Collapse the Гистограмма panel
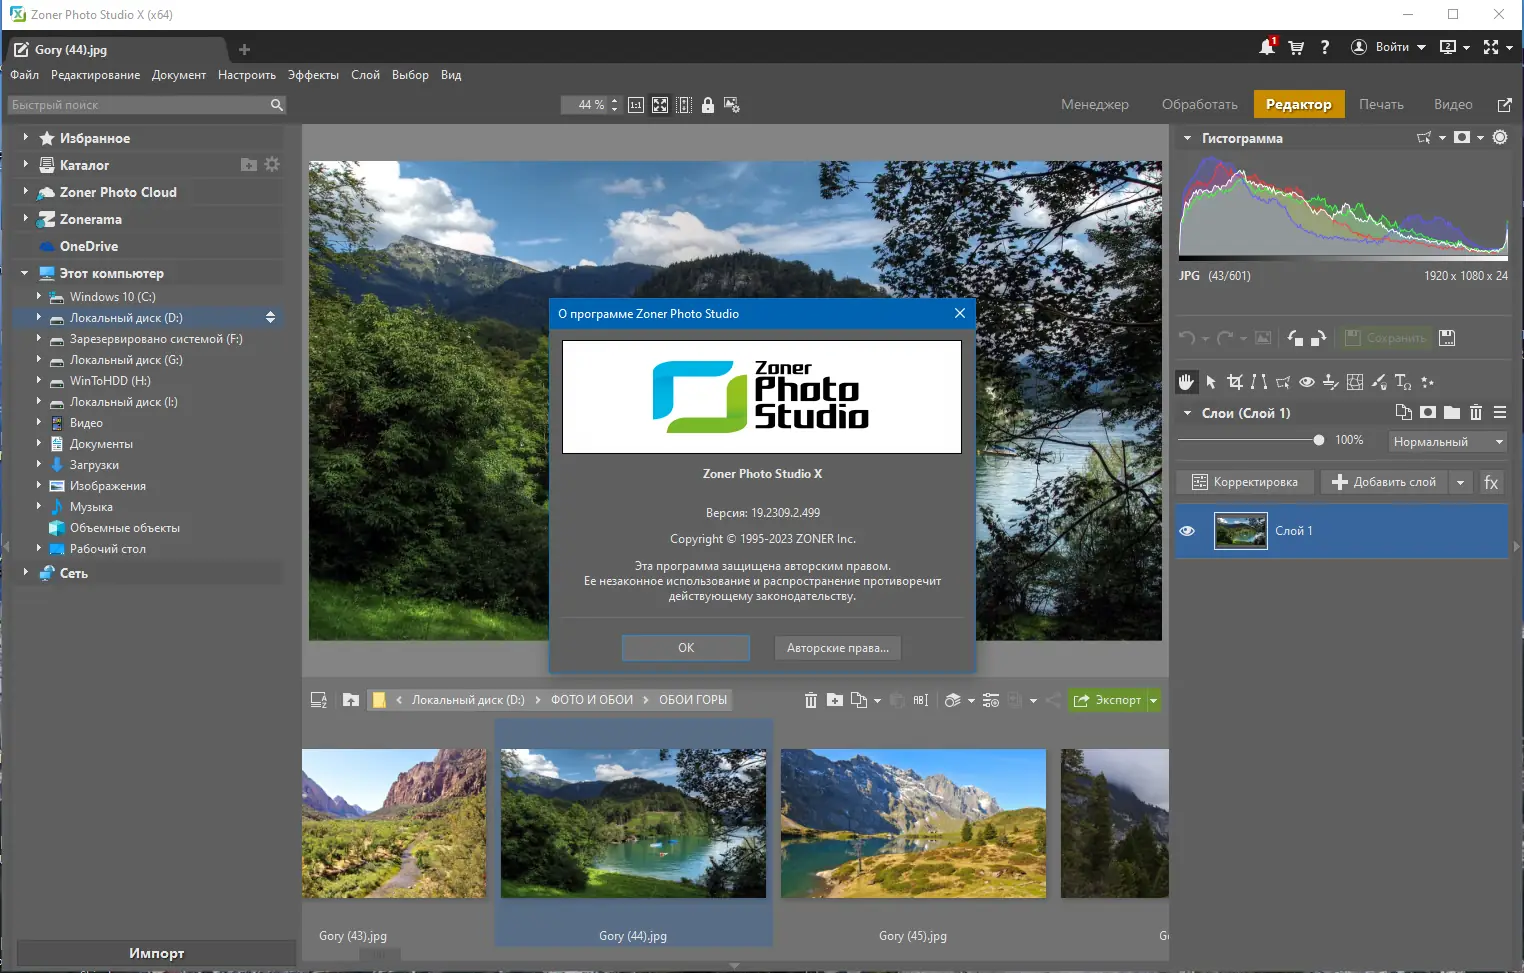Image resolution: width=1524 pixels, height=973 pixels. point(1187,138)
